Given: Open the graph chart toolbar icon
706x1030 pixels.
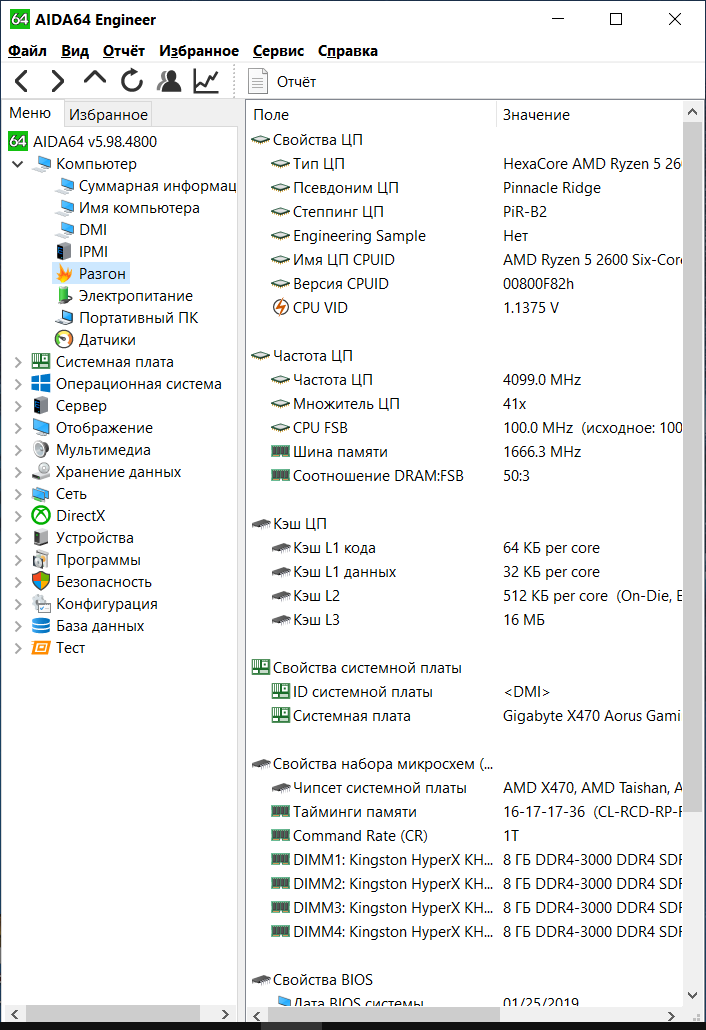Looking at the screenshot, I should click(207, 81).
